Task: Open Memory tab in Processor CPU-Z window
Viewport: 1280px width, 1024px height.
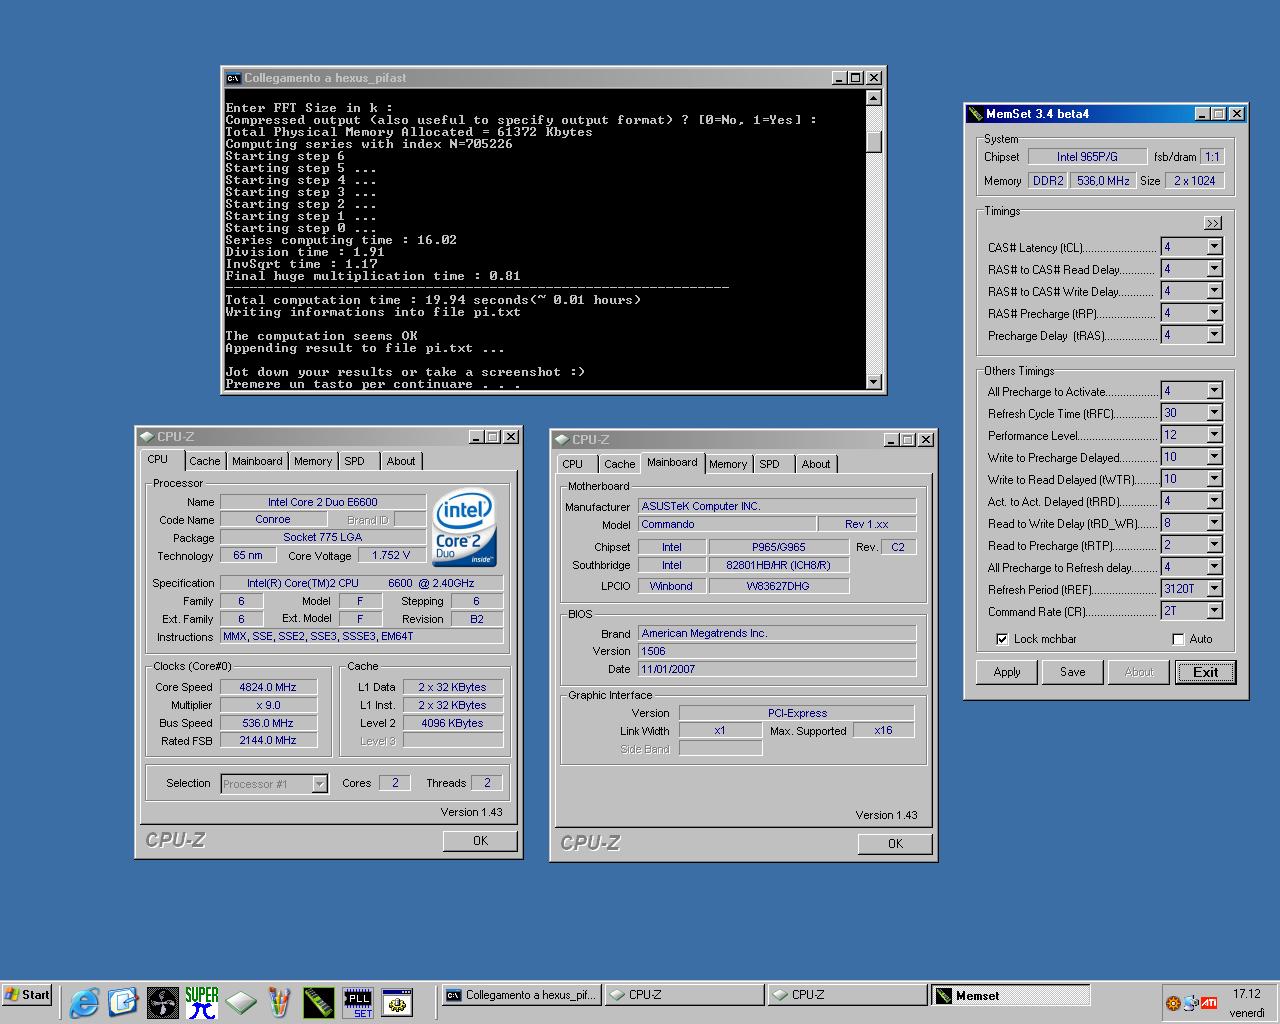Action: 313,461
